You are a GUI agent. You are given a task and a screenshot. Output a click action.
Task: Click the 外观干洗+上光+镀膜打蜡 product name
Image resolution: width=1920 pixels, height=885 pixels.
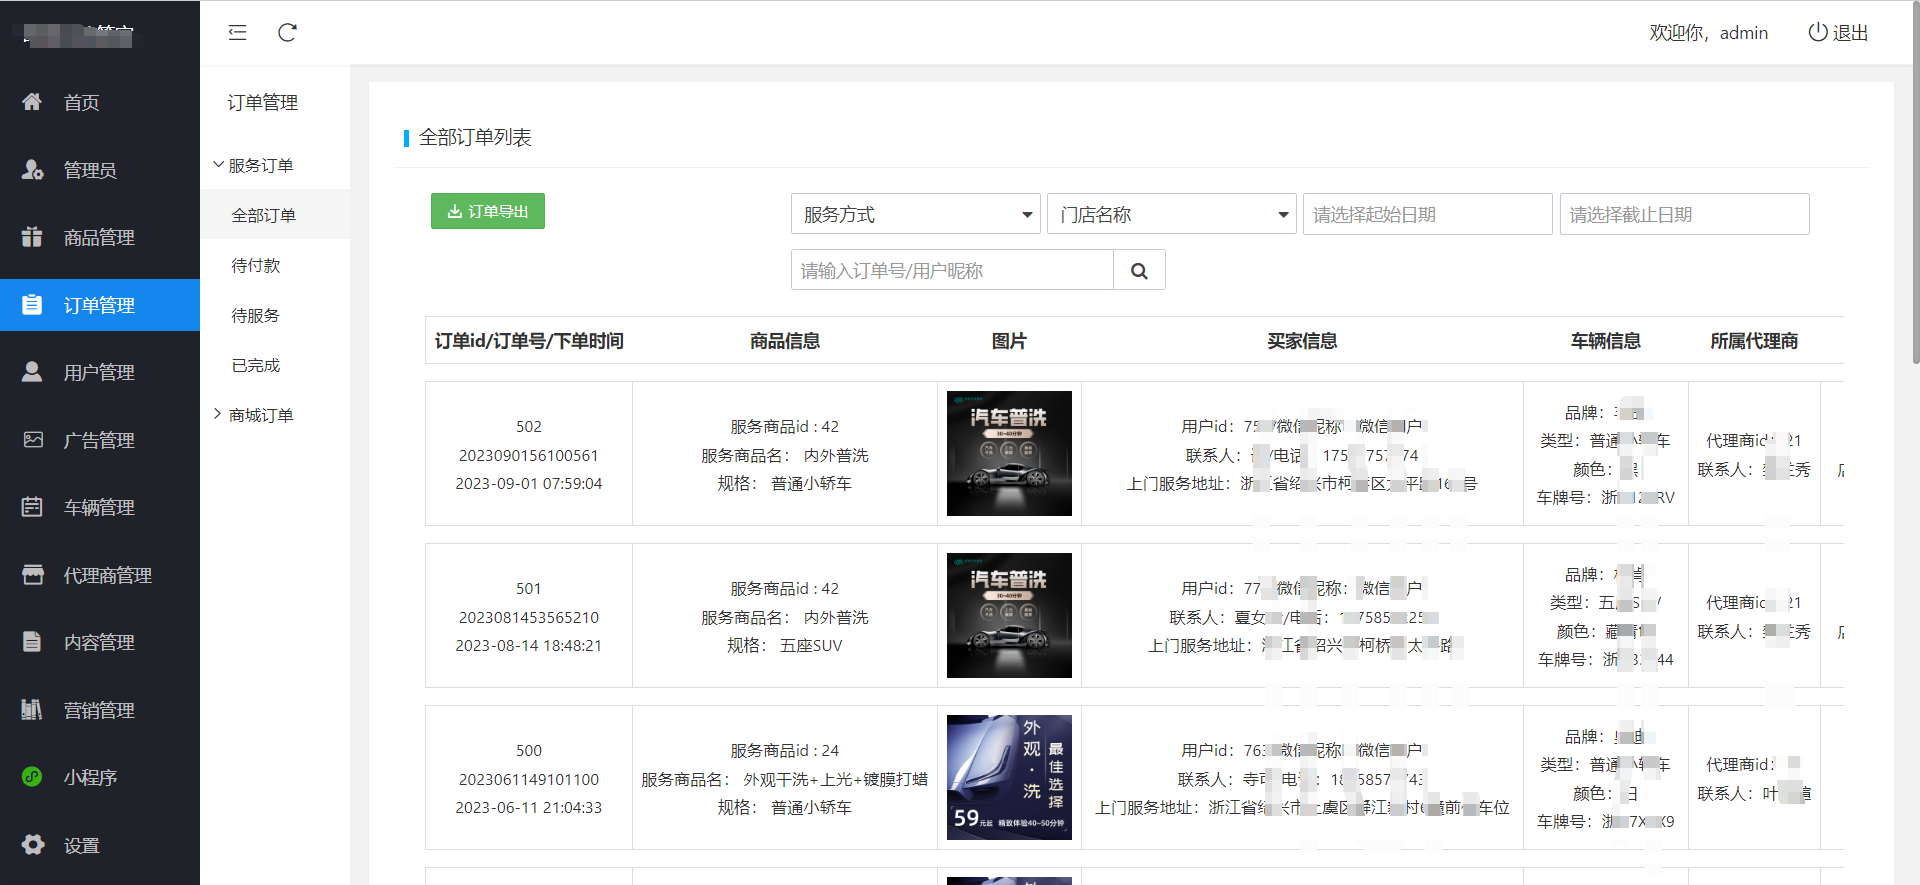pyautogui.click(x=836, y=779)
